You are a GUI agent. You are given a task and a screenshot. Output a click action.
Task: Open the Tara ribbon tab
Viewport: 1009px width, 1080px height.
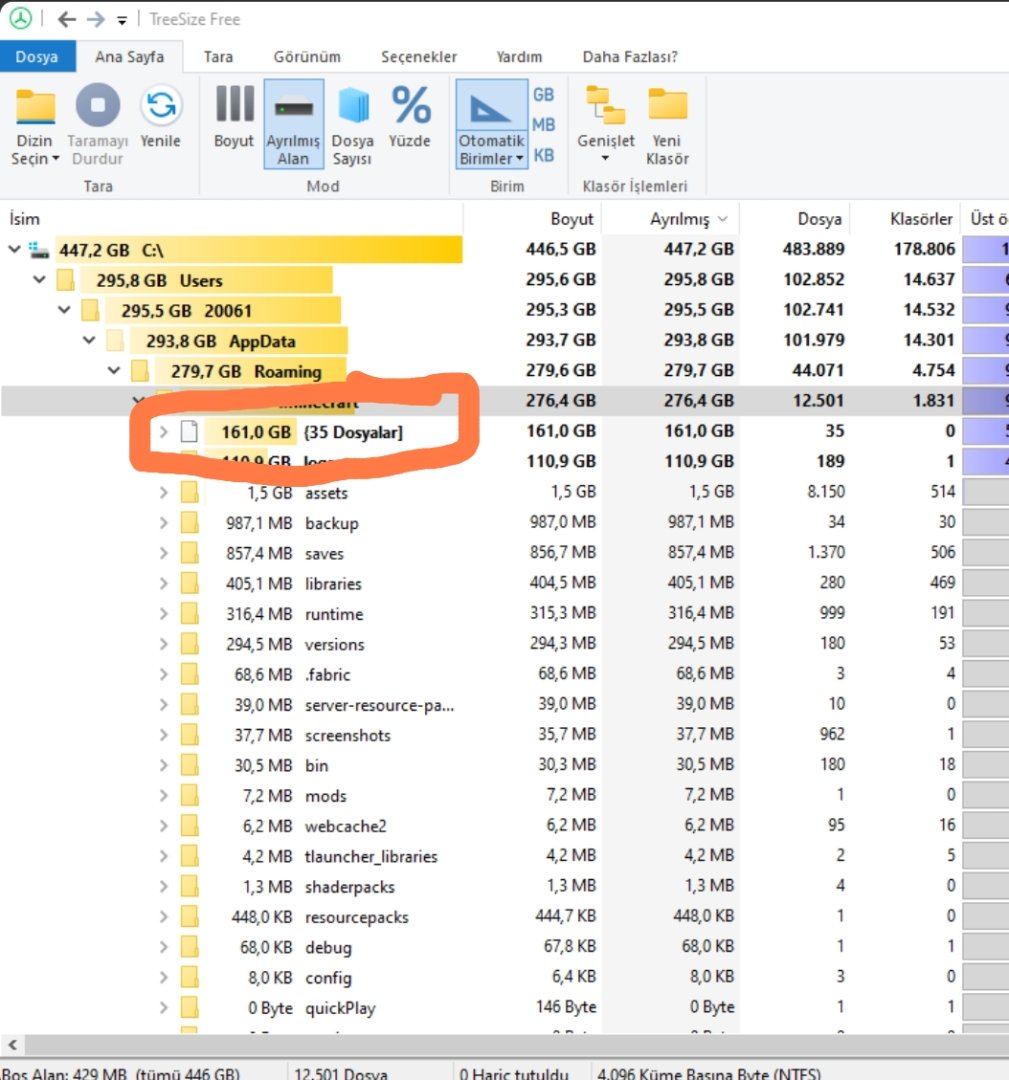[218, 56]
